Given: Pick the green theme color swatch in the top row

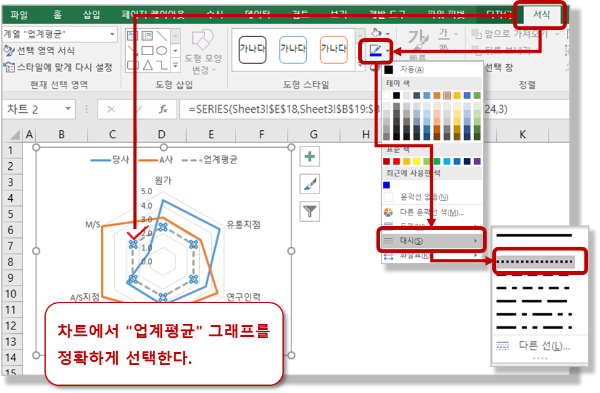Looking at the screenshot, I should click(477, 95).
